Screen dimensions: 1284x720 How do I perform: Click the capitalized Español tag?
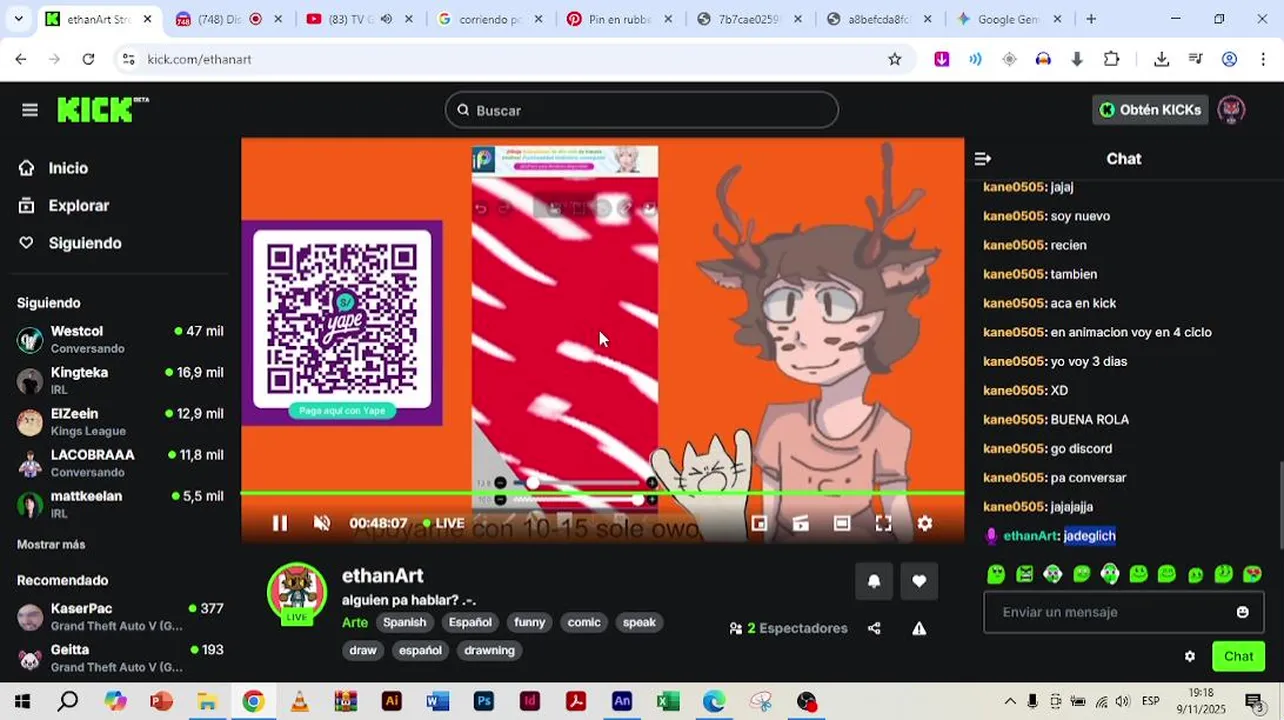(470, 622)
